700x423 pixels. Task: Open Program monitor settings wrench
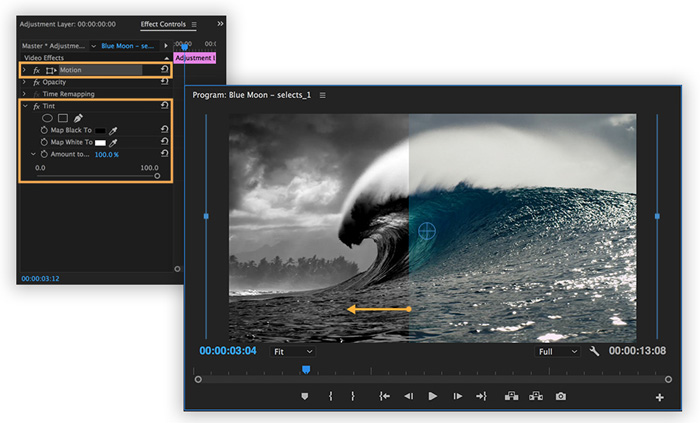point(594,351)
